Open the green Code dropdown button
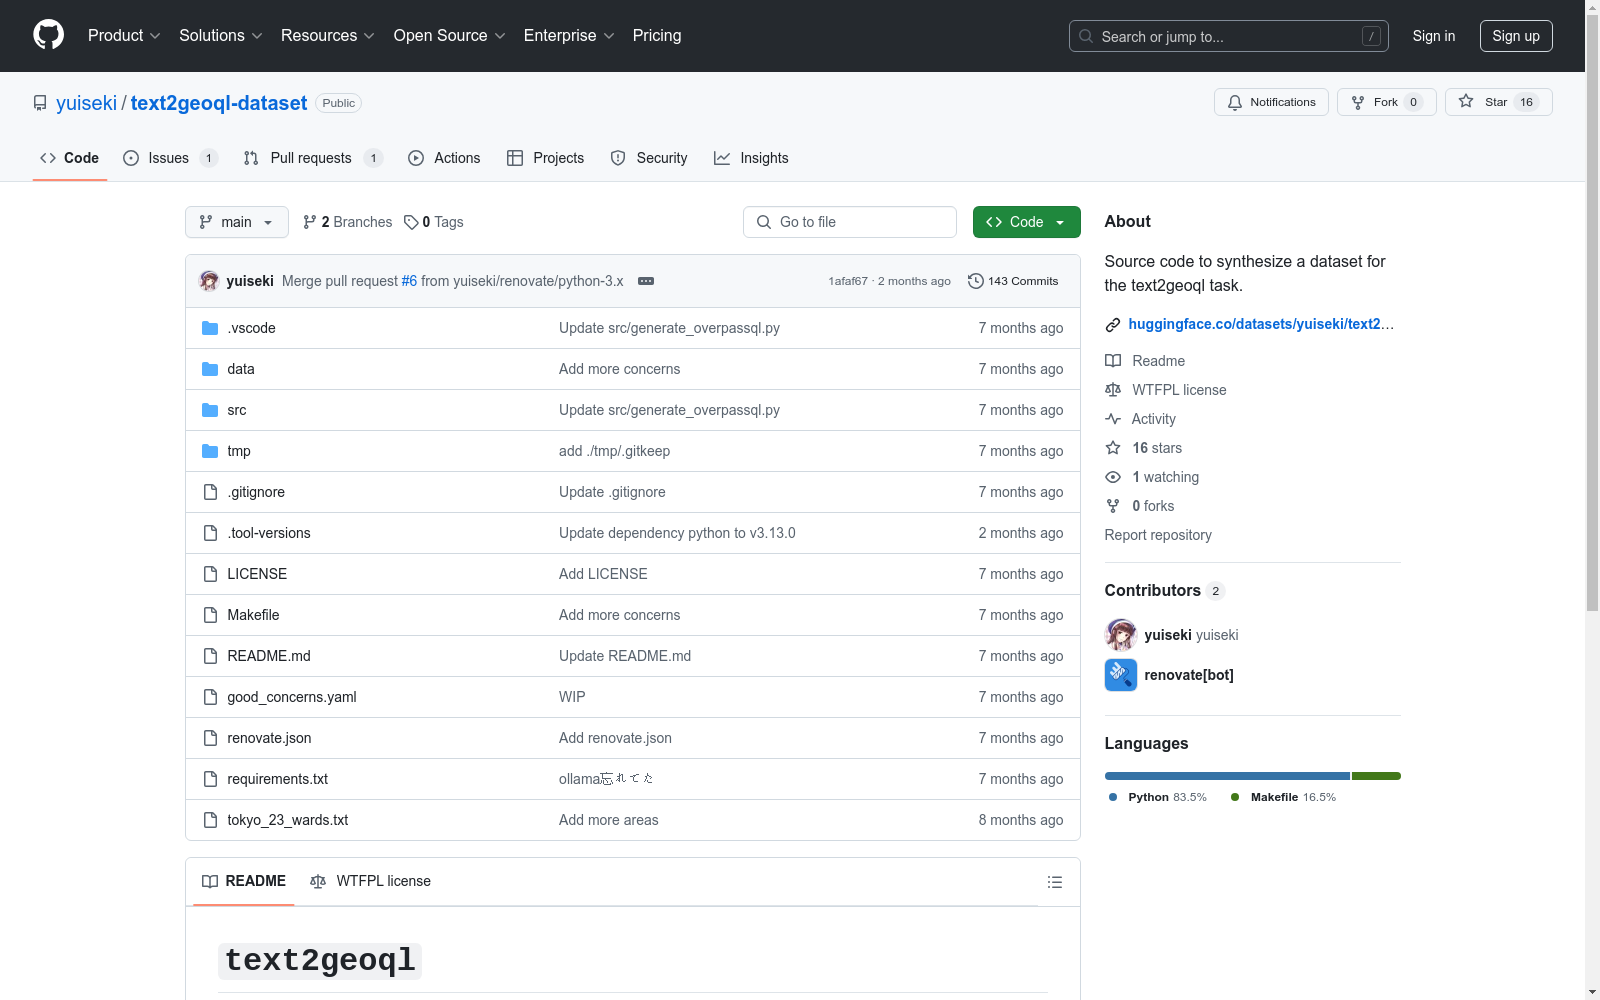The width and height of the screenshot is (1600, 1000). (x=1026, y=222)
